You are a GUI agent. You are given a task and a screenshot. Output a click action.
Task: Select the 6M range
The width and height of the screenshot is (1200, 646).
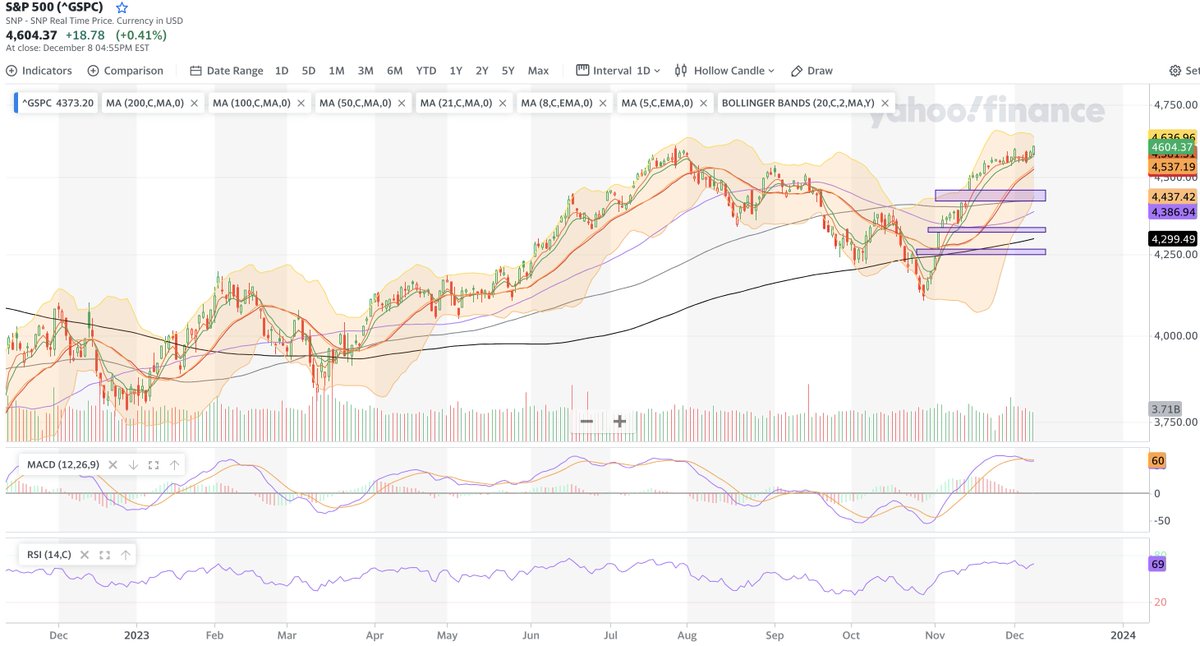pyautogui.click(x=395, y=71)
